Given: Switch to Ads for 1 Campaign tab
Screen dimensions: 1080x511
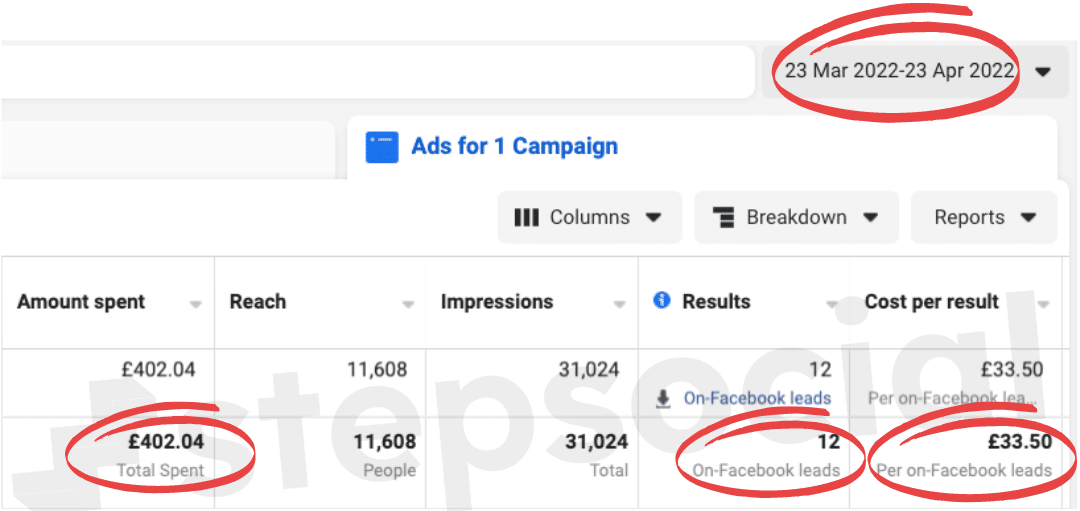Looking at the screenshot, I should [x=514, y=147].
